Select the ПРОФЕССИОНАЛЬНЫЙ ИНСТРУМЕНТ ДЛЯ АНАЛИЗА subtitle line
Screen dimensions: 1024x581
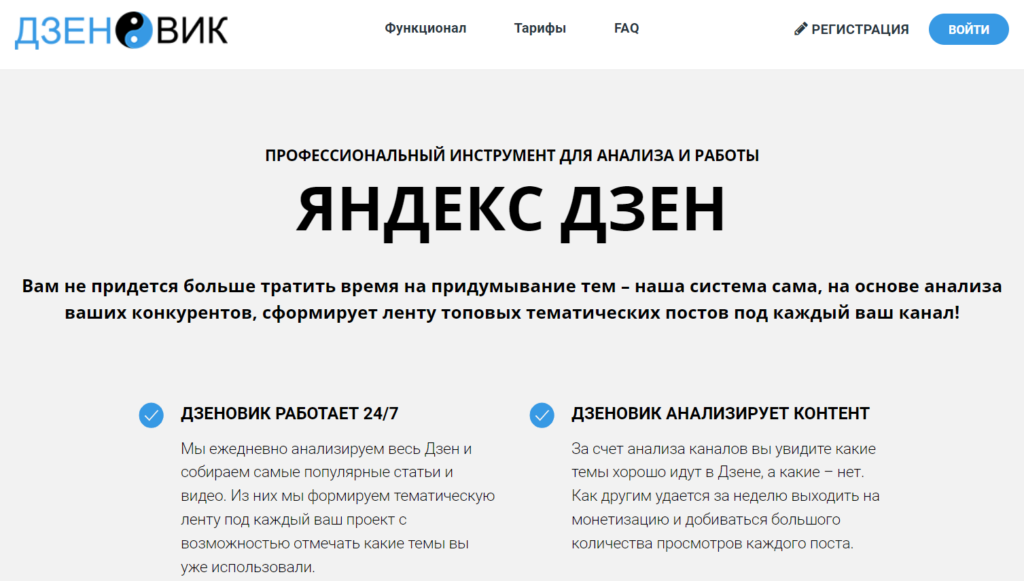pos(511,155)
